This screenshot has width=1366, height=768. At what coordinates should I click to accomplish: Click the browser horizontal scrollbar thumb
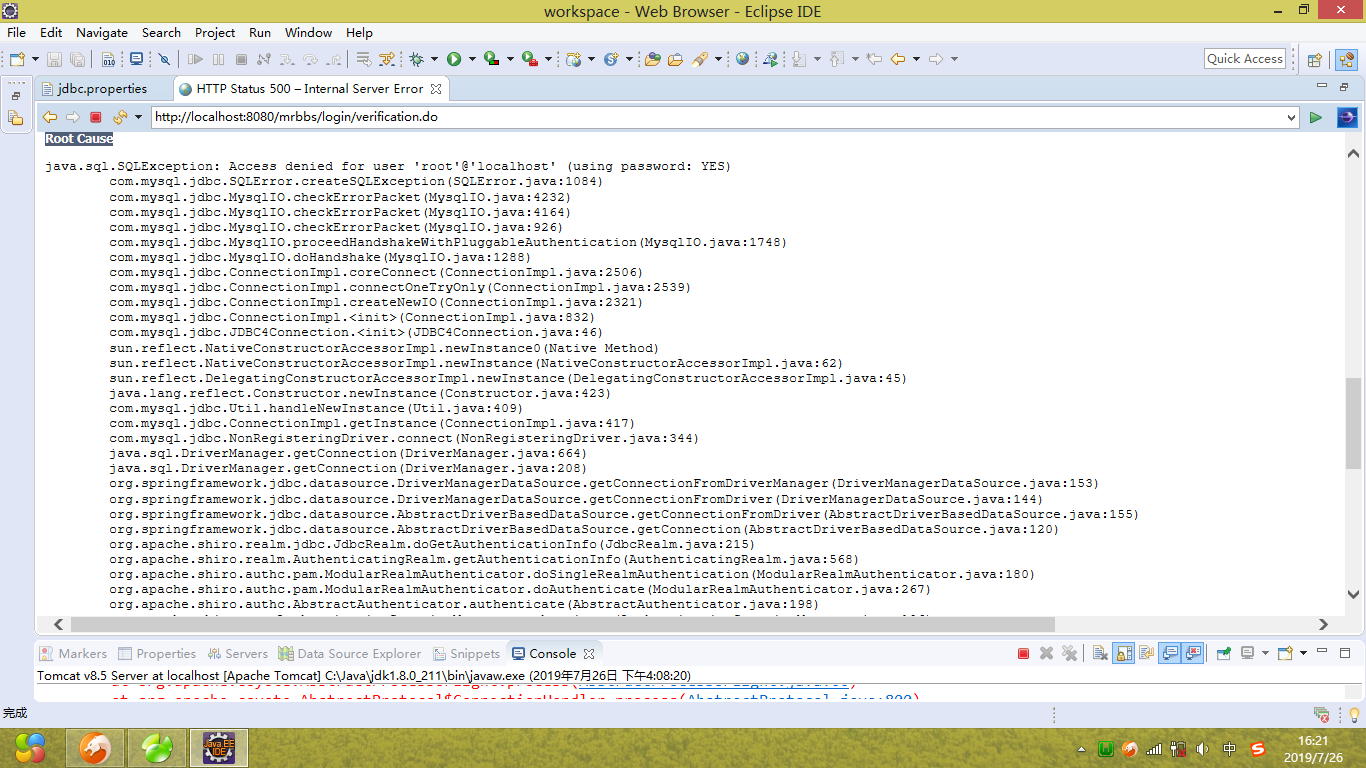561,624
